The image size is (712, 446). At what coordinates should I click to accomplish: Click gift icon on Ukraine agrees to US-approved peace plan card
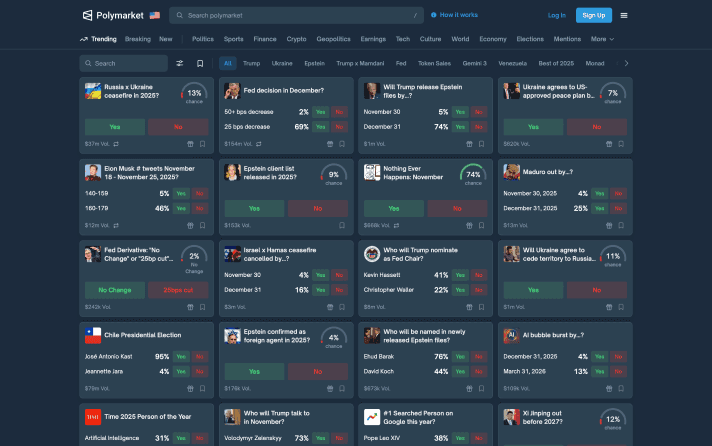point(609,144)
